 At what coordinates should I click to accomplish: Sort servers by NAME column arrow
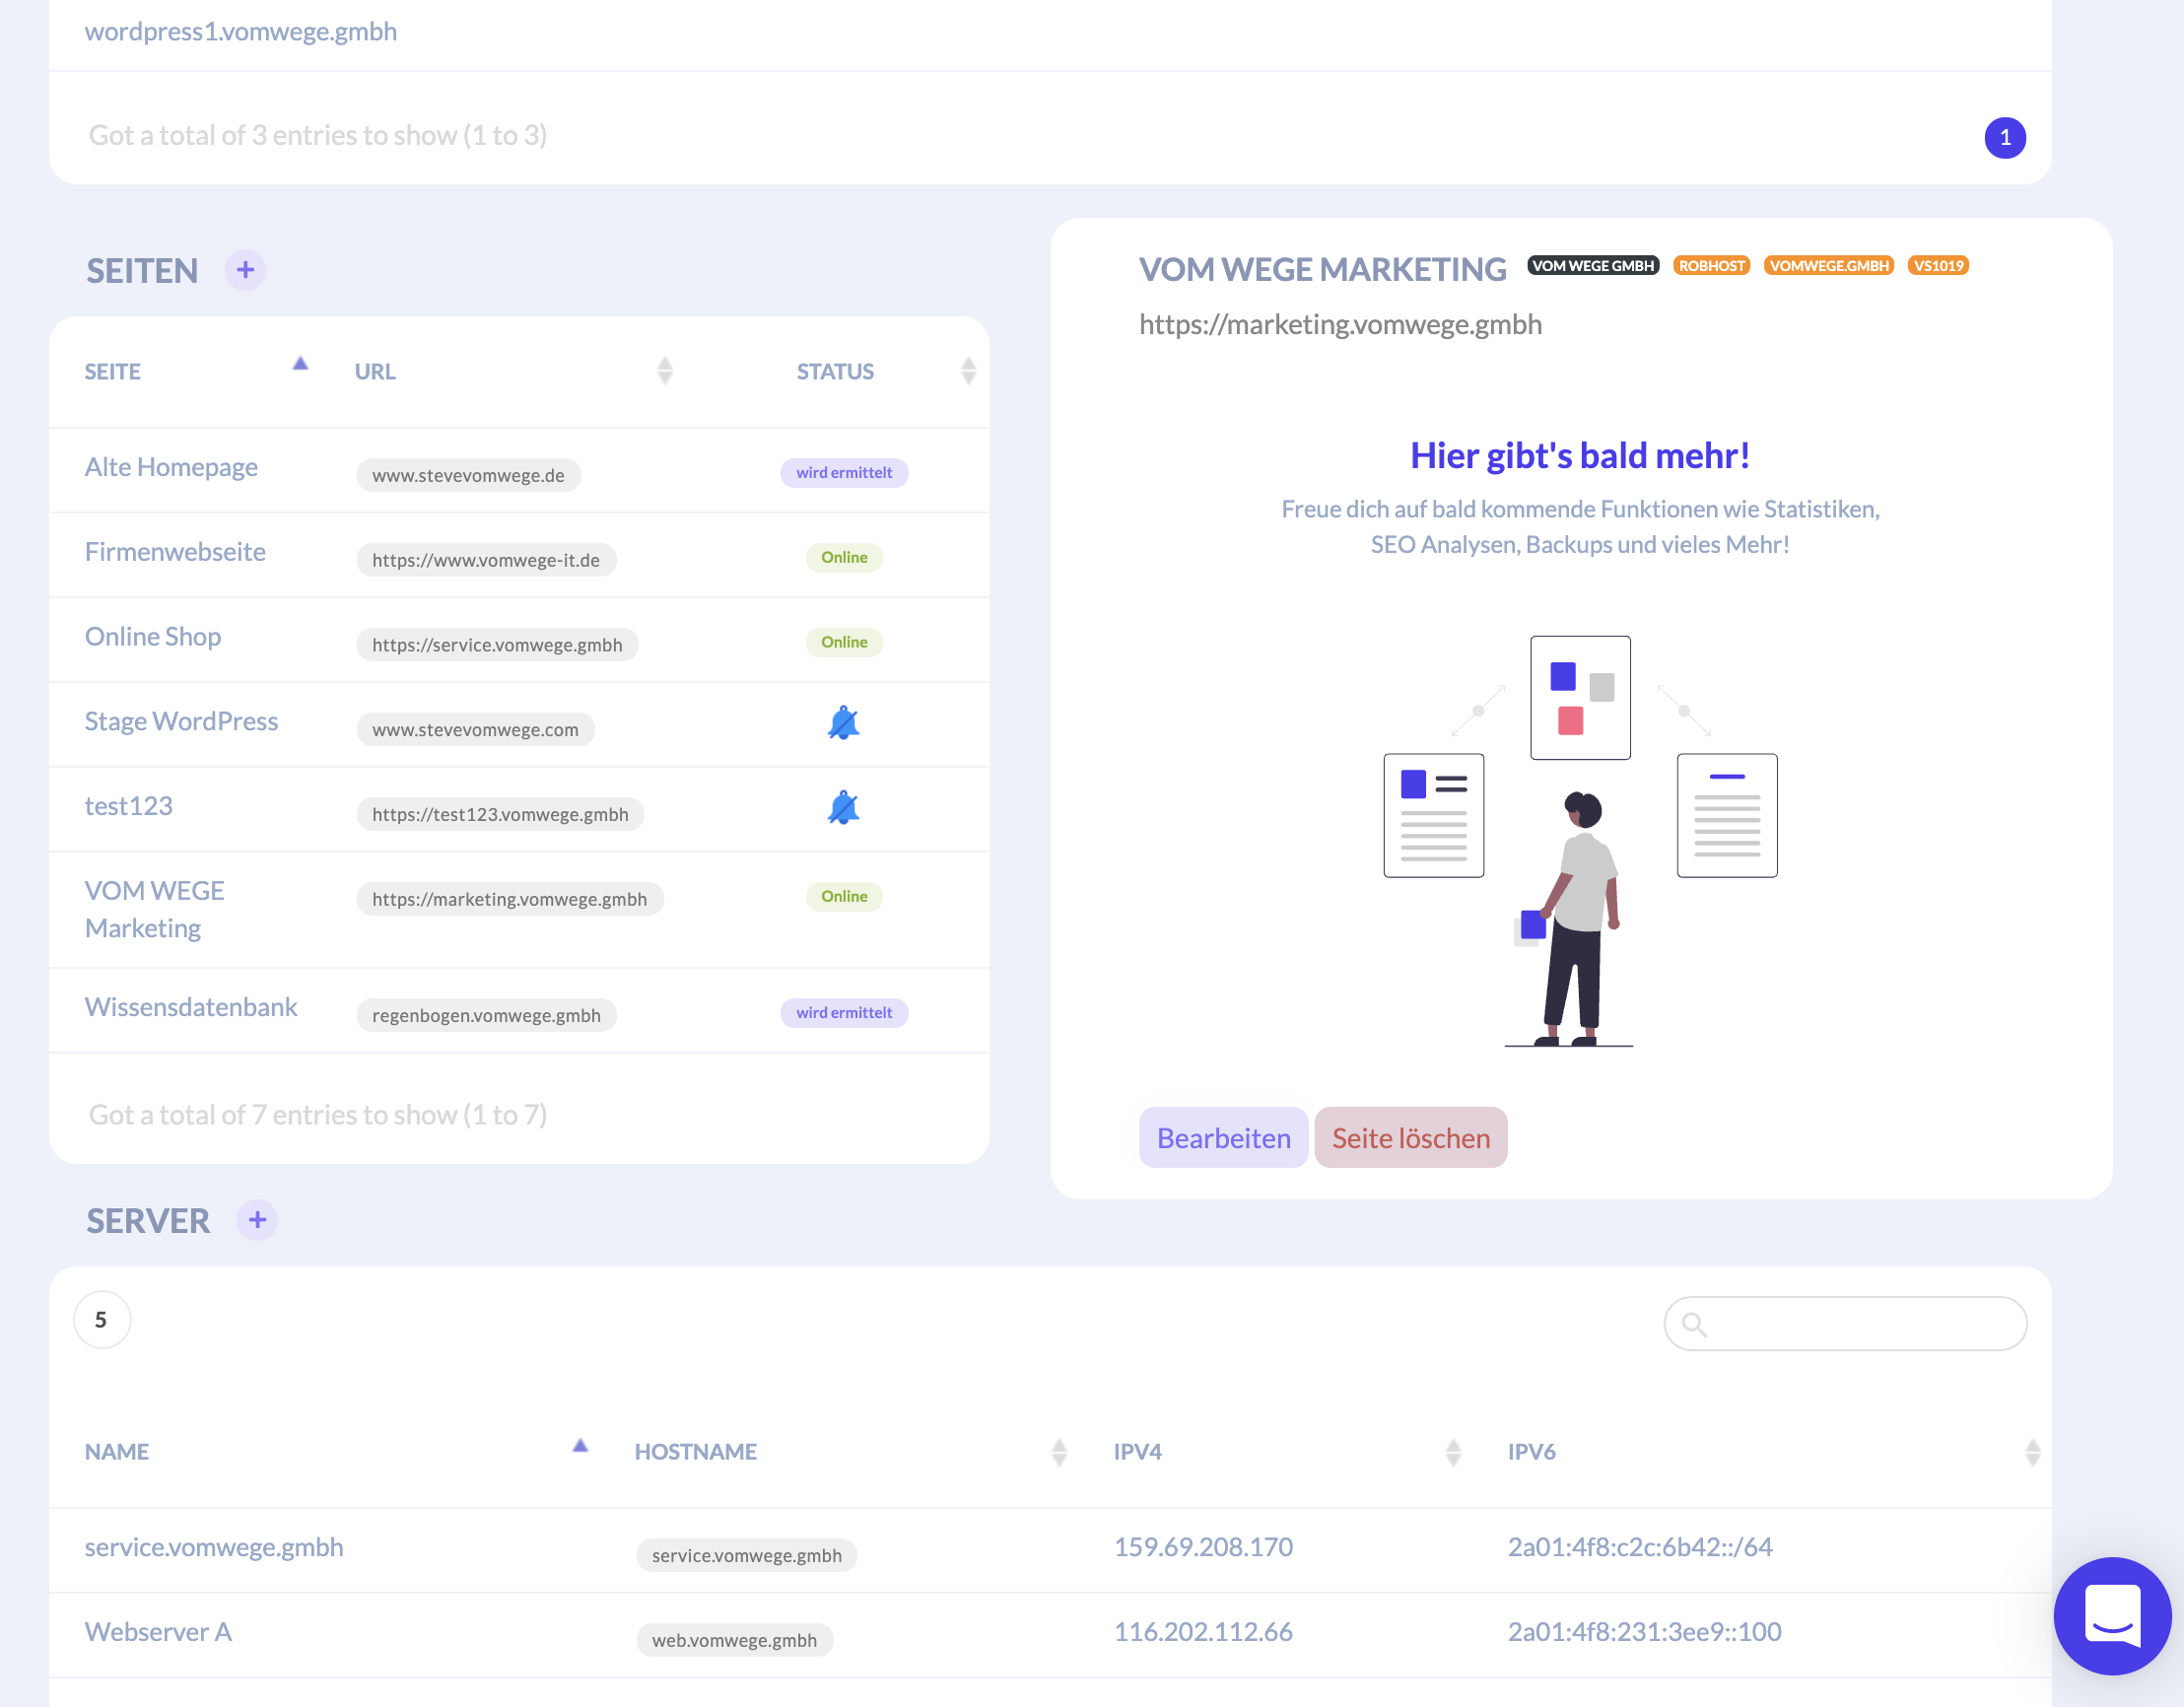[580, 1445]
